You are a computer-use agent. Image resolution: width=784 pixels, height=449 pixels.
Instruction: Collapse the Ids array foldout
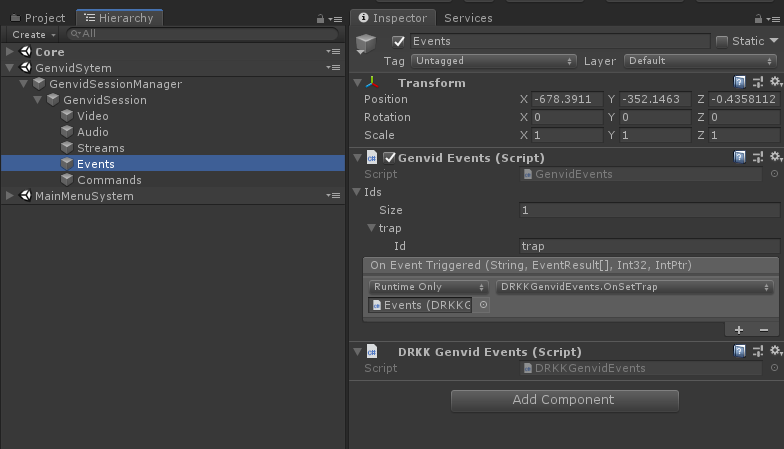point(357,192)
